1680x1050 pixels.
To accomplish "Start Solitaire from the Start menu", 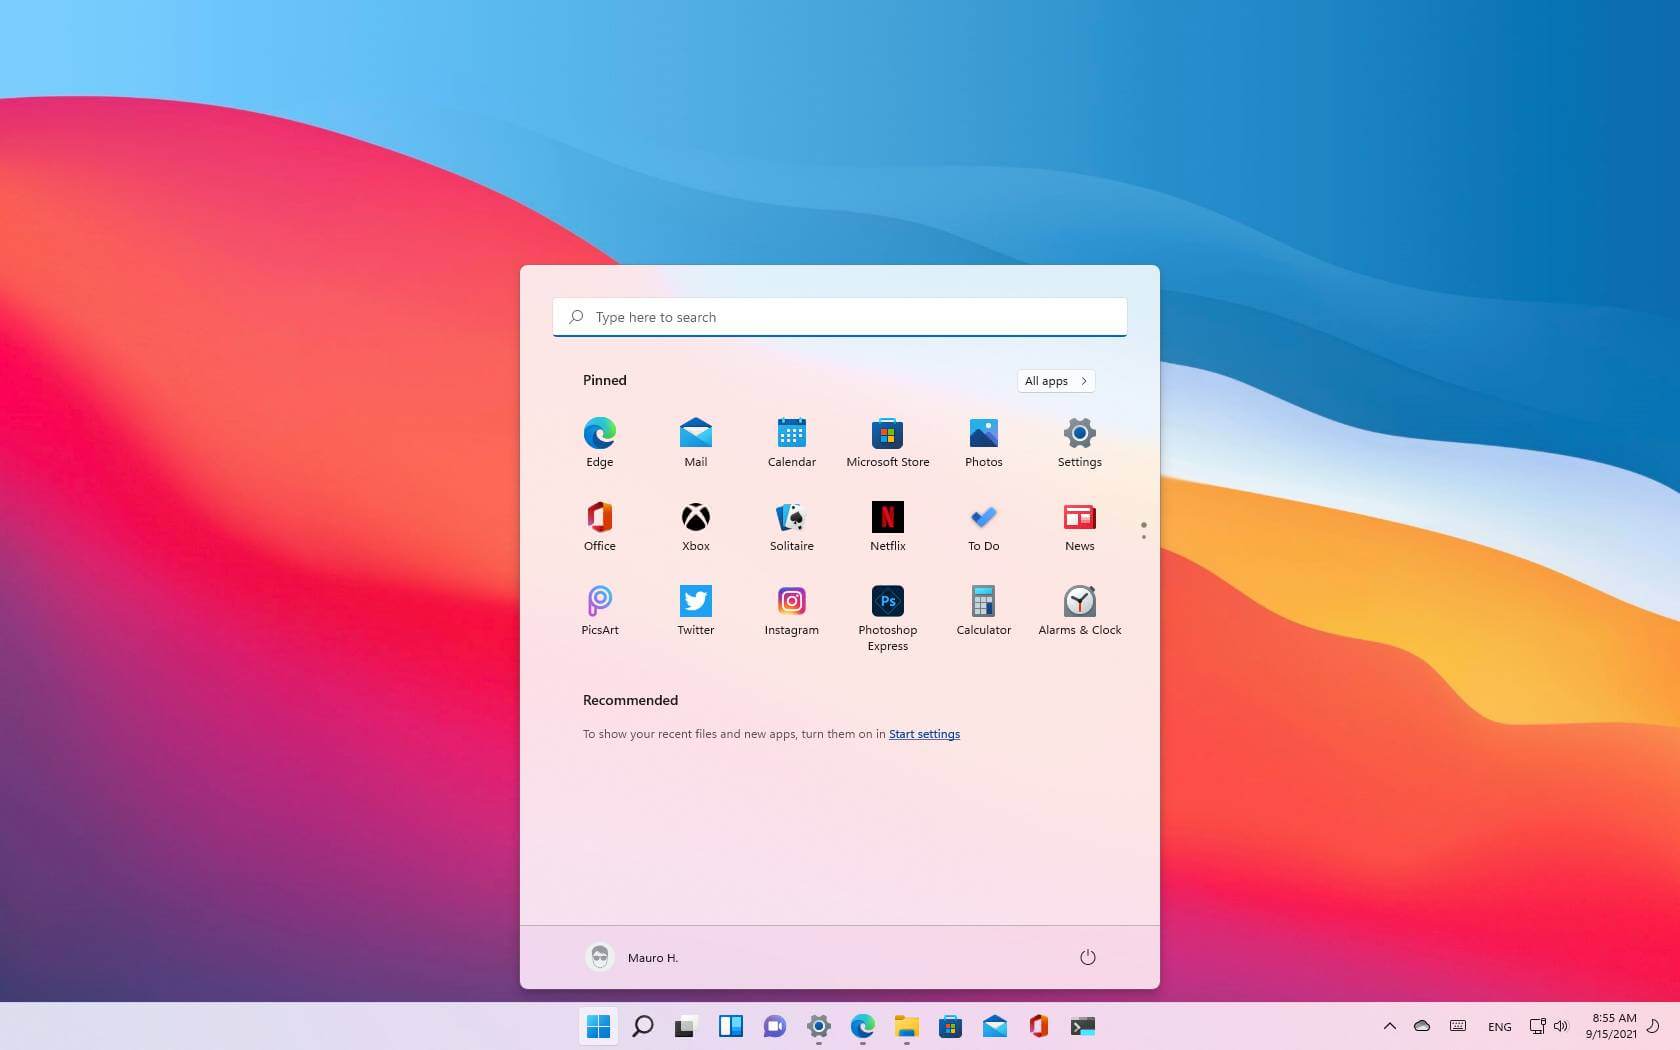I will (x=791, y=518).
